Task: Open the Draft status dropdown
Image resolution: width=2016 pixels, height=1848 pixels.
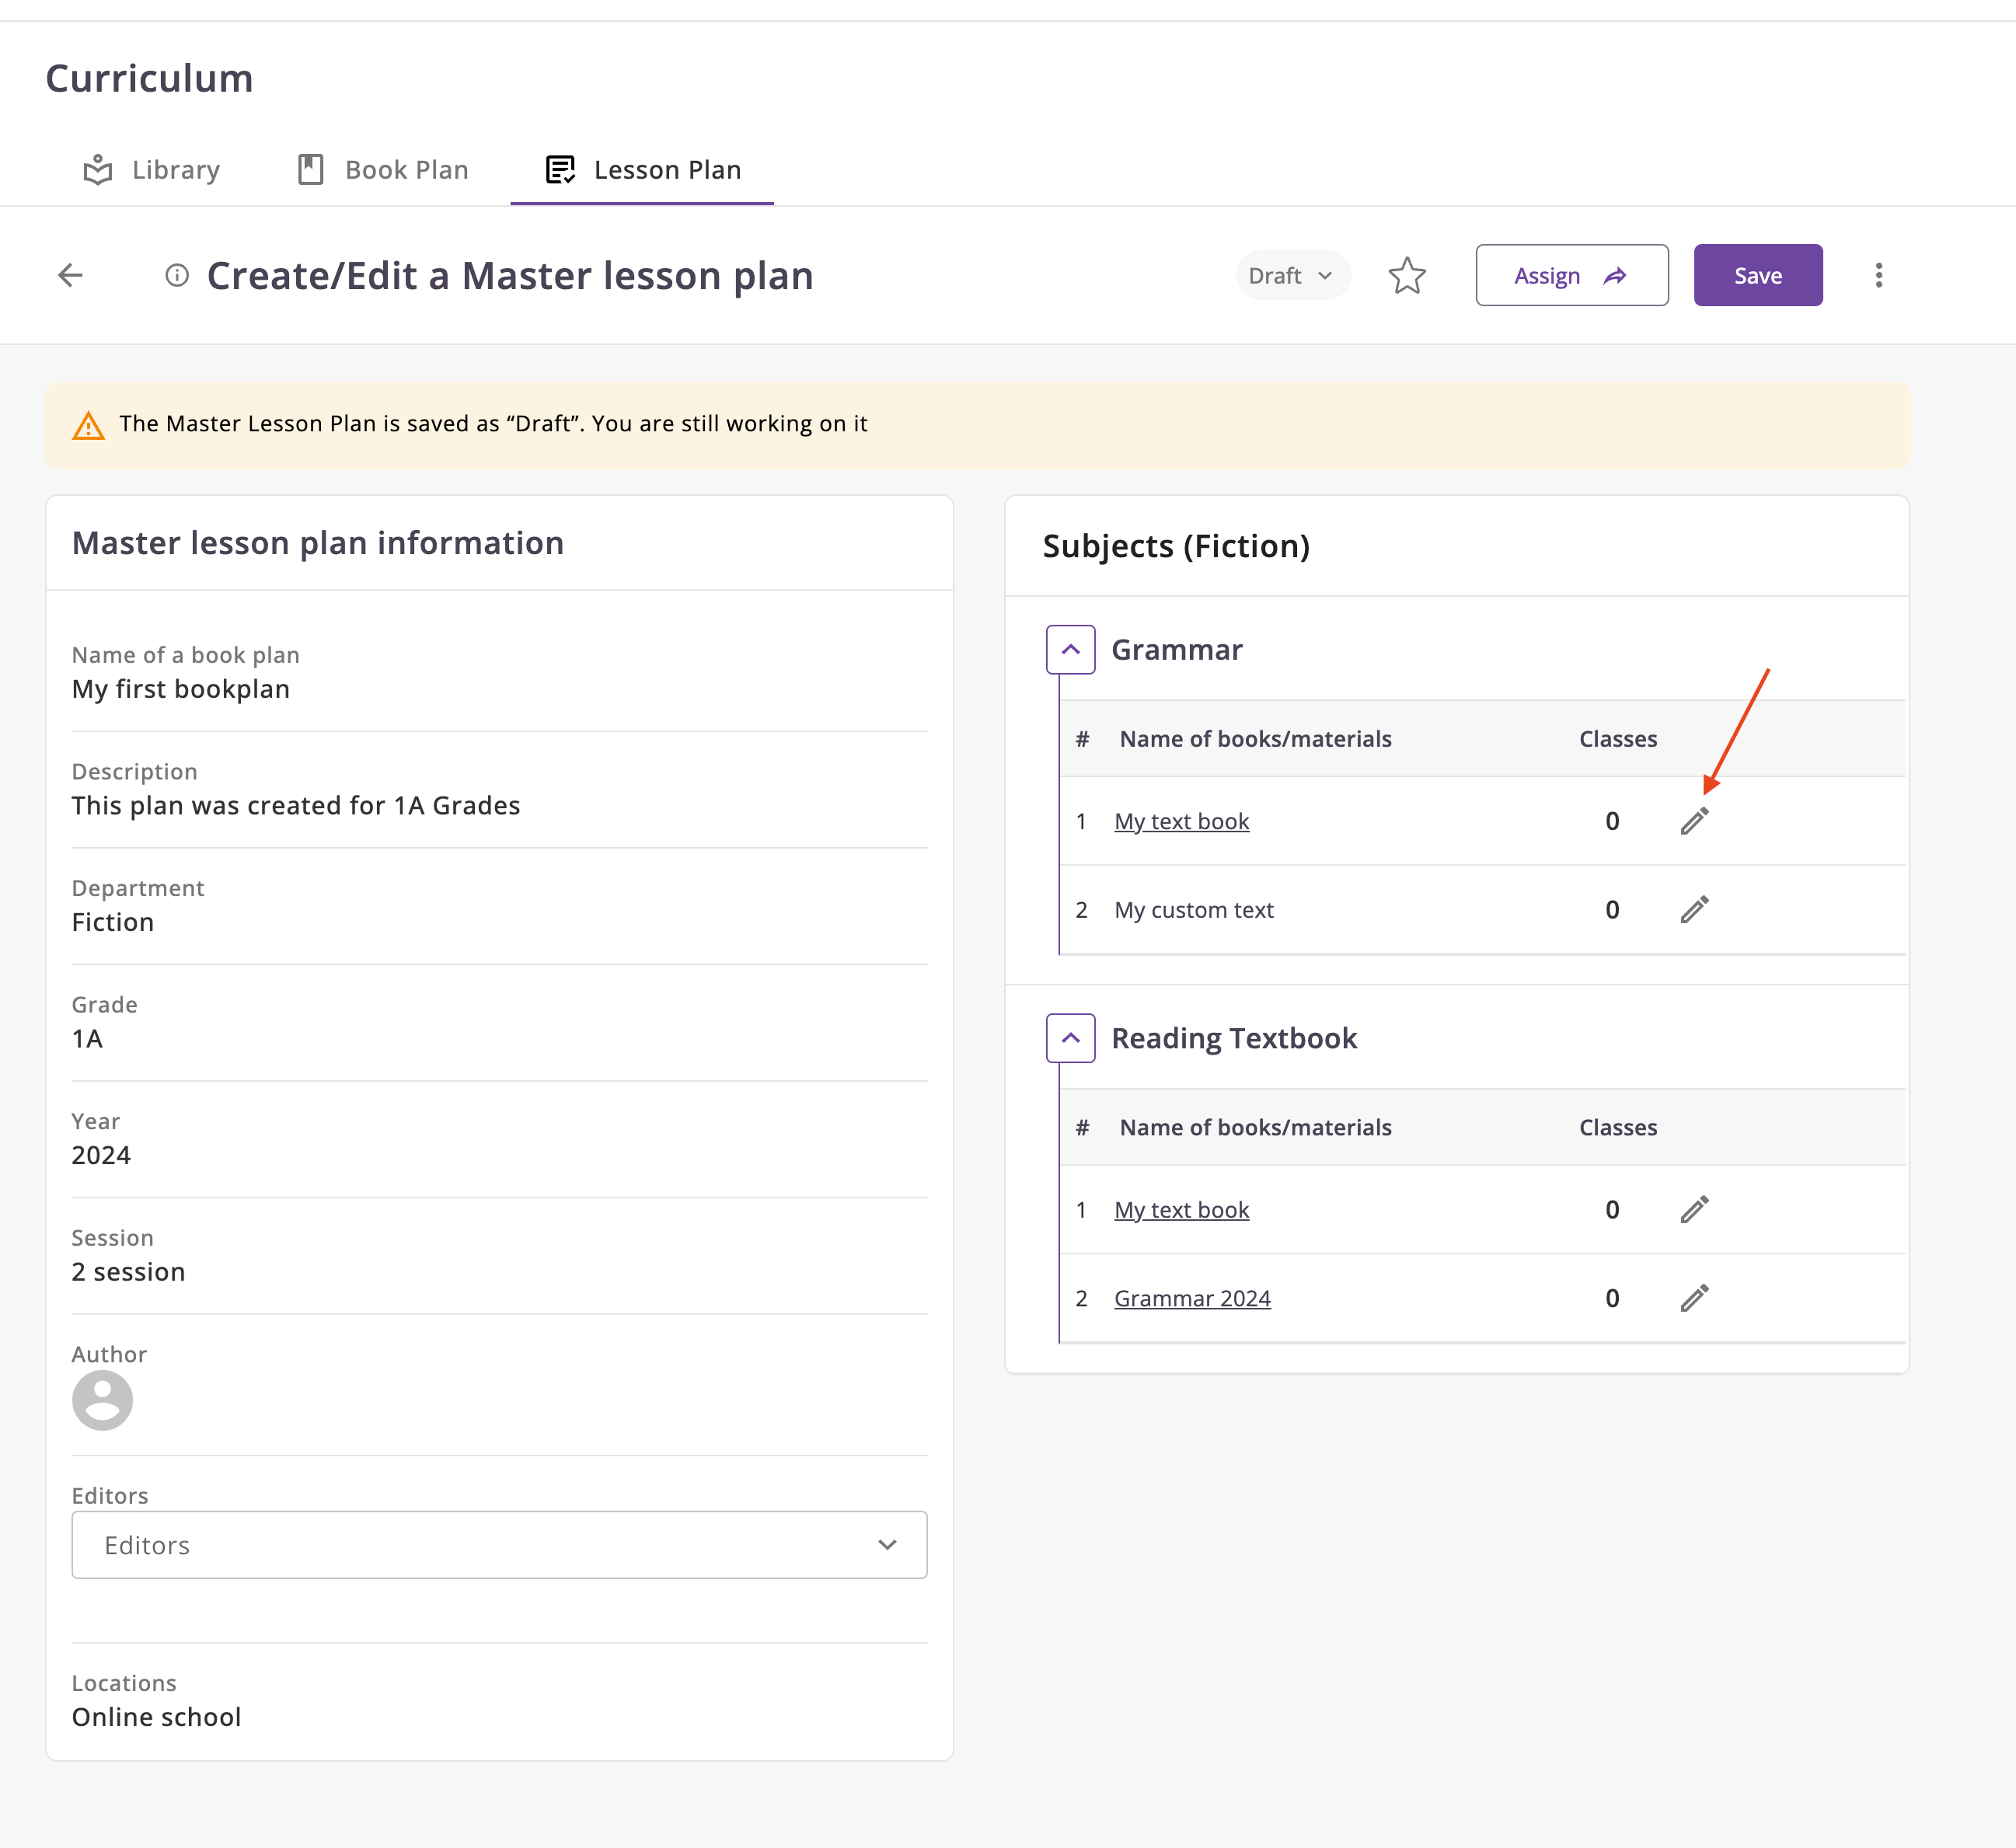Action: (1291, 275)
